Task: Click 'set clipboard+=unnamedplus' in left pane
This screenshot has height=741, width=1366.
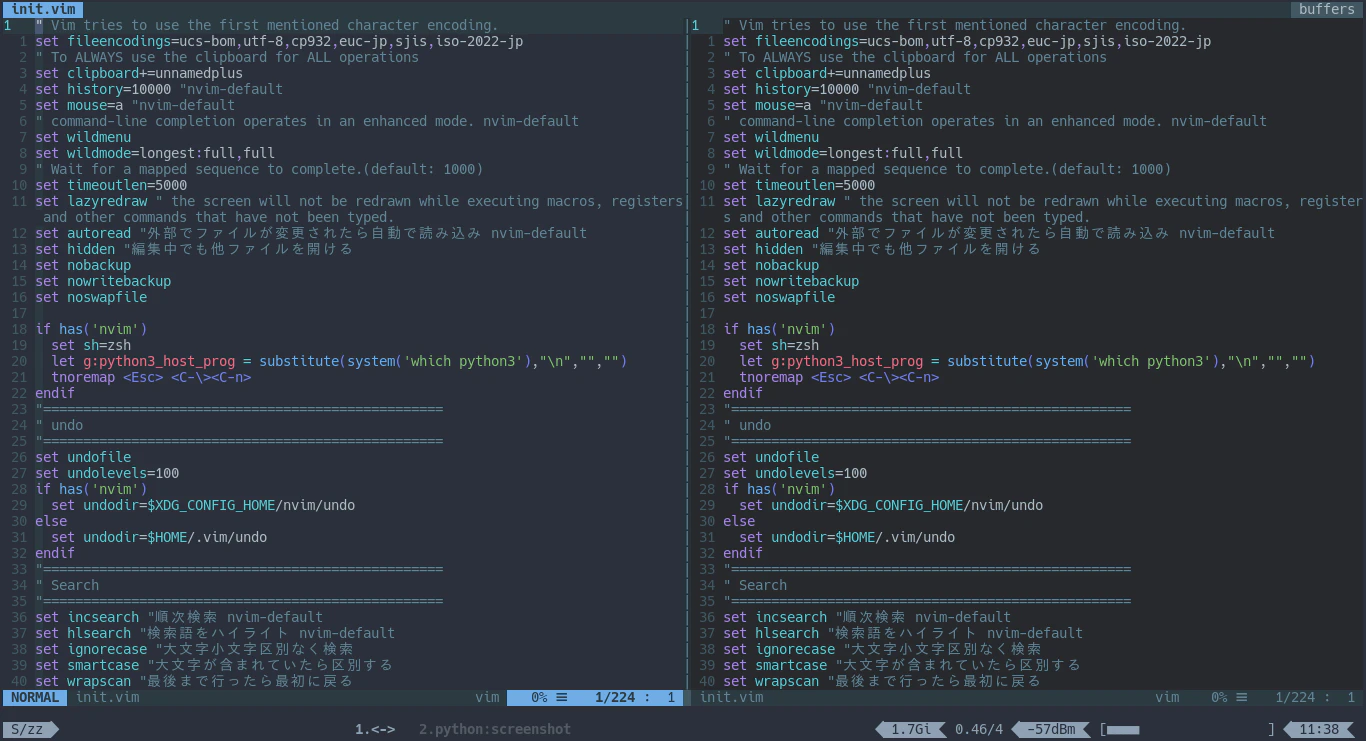Action: click(139, 73)
